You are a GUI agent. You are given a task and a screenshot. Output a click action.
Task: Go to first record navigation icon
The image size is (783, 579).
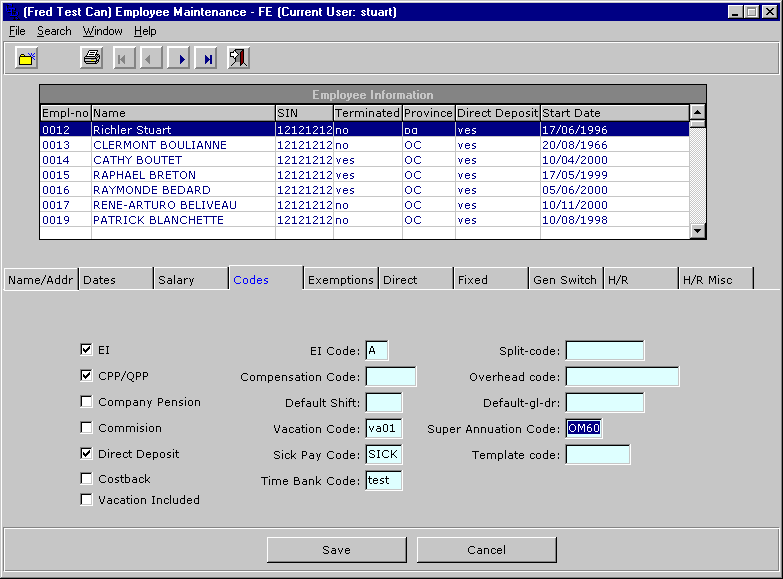point(122,59)
